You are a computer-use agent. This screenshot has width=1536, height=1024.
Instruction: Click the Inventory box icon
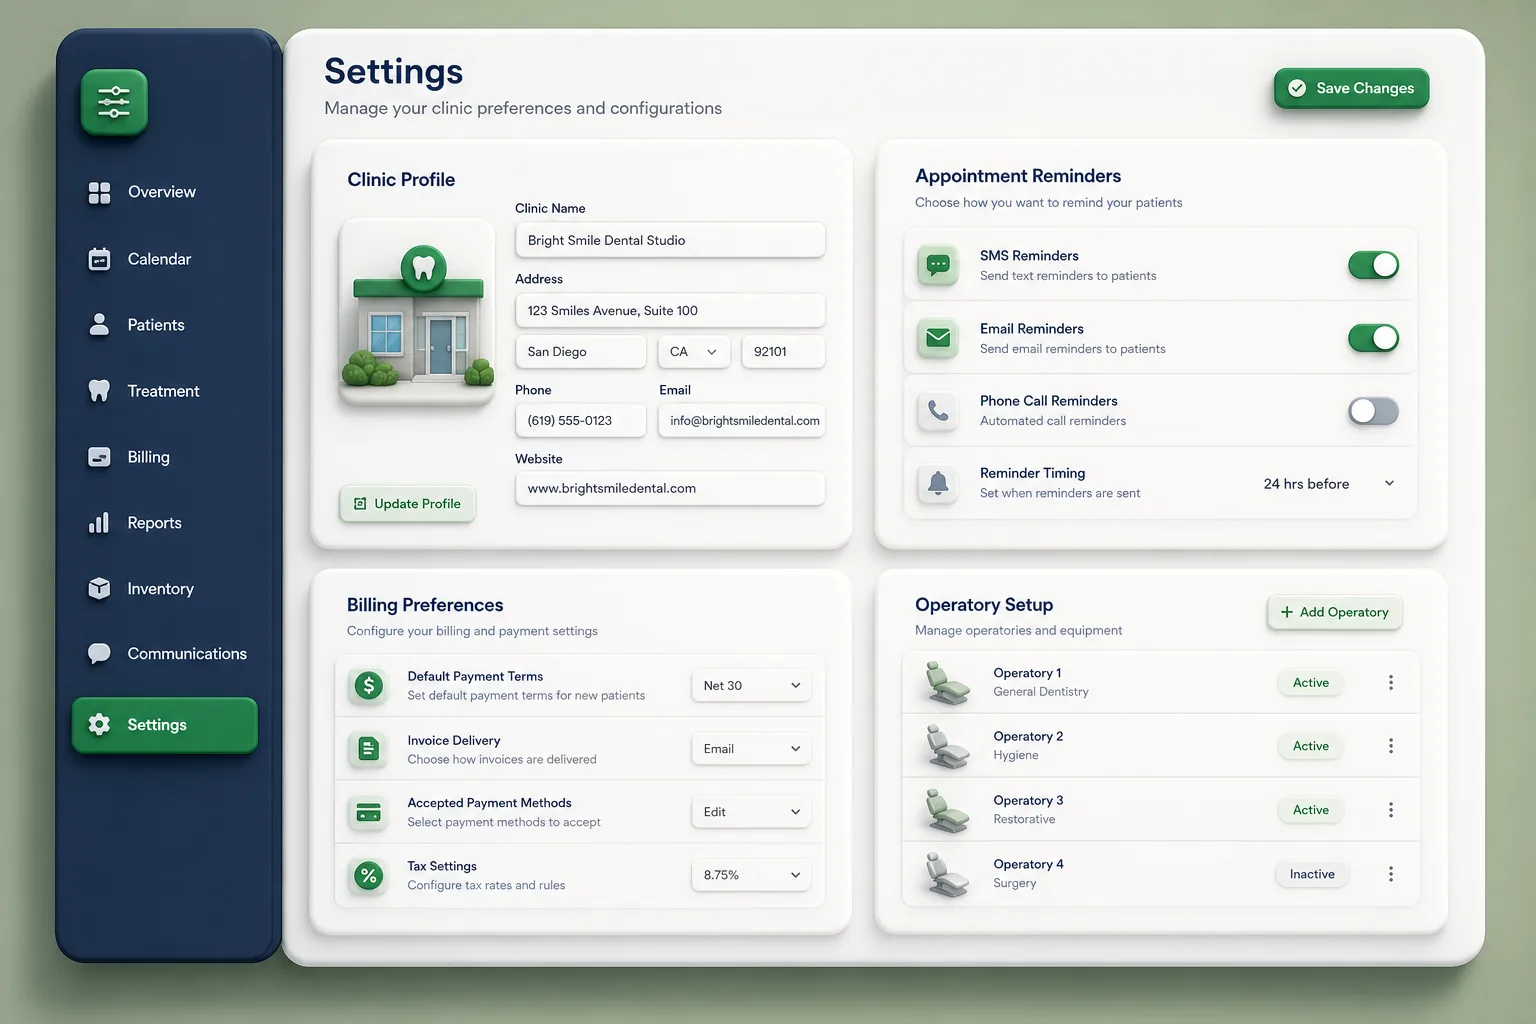tap(99, 588)
